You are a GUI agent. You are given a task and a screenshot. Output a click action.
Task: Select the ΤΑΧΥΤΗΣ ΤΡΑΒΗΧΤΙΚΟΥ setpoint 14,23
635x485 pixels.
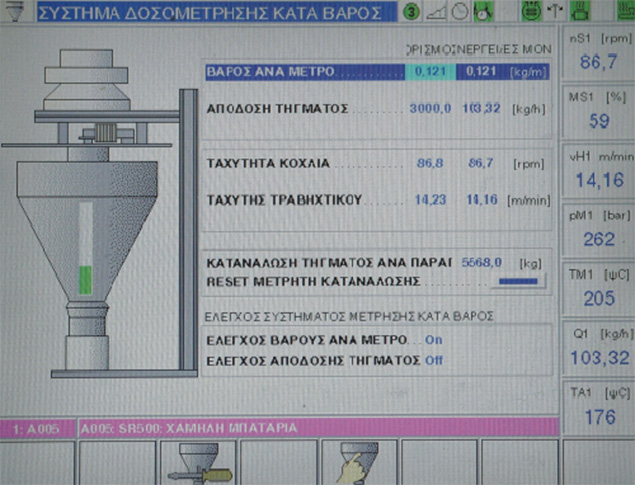[431, 199]
